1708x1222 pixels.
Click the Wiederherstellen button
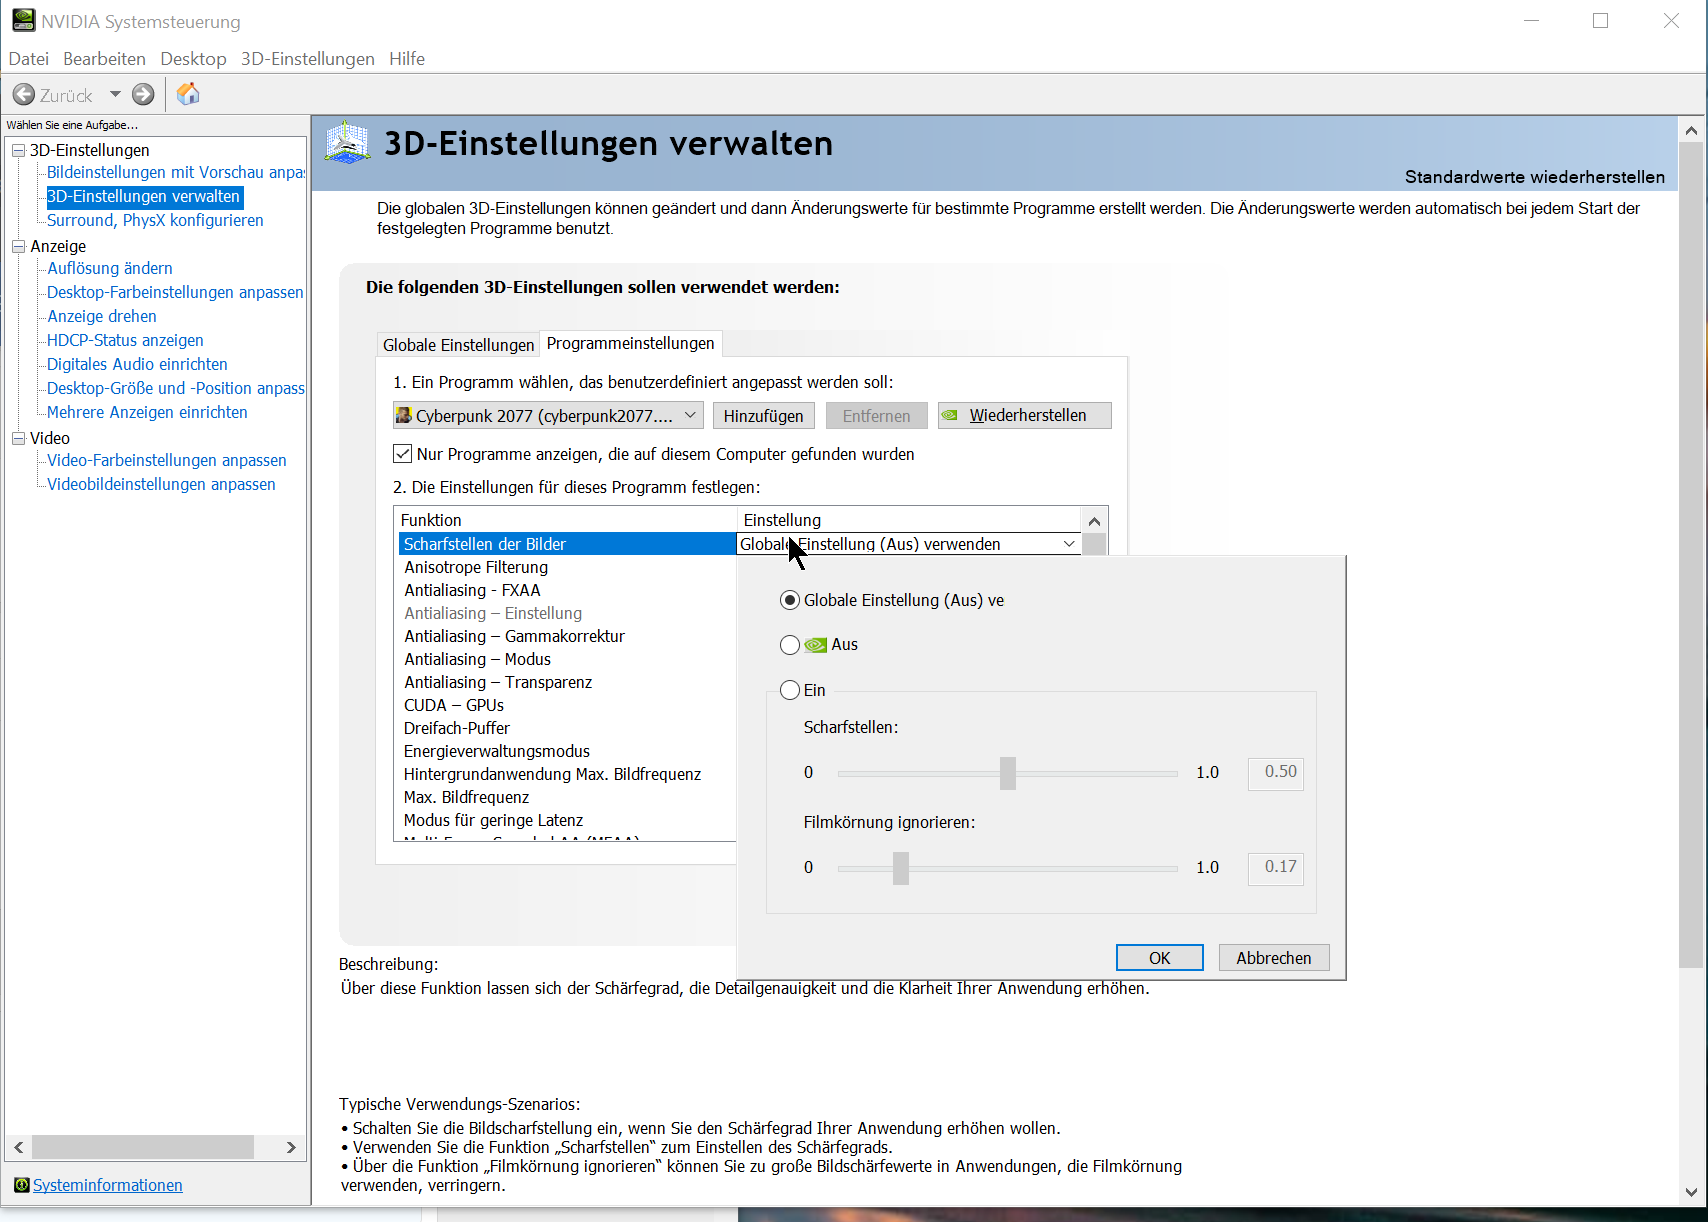pyautogui.click(x=1025, y=416)
